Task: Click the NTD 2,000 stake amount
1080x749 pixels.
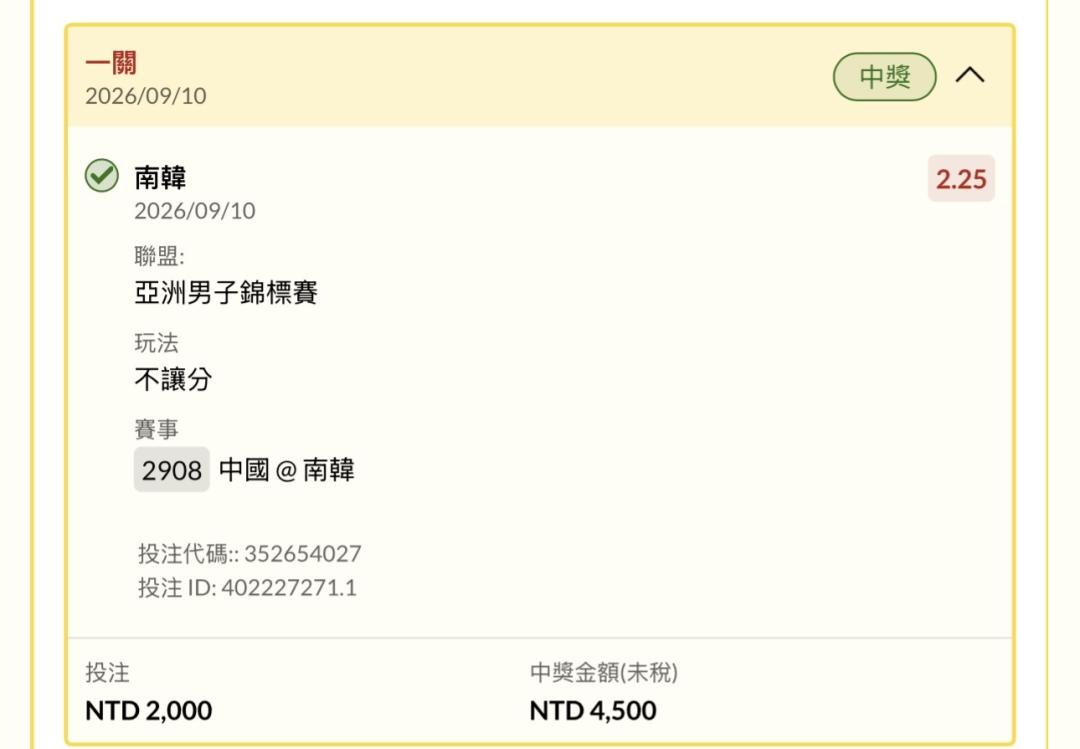Action: coord(149,710)
